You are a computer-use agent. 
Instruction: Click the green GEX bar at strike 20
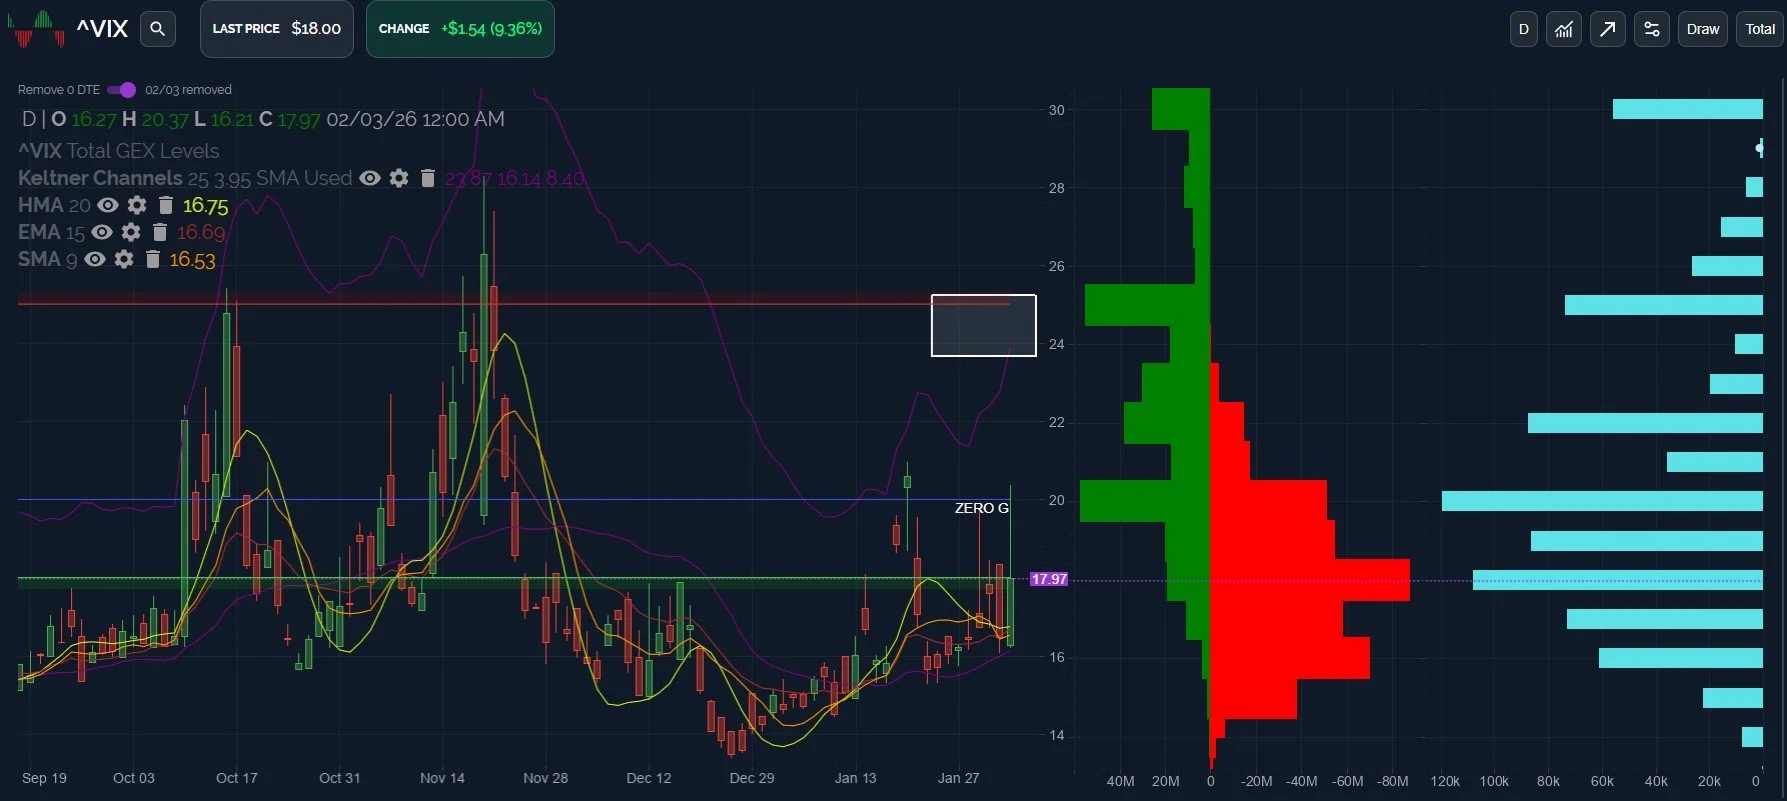click(1145, 501)
